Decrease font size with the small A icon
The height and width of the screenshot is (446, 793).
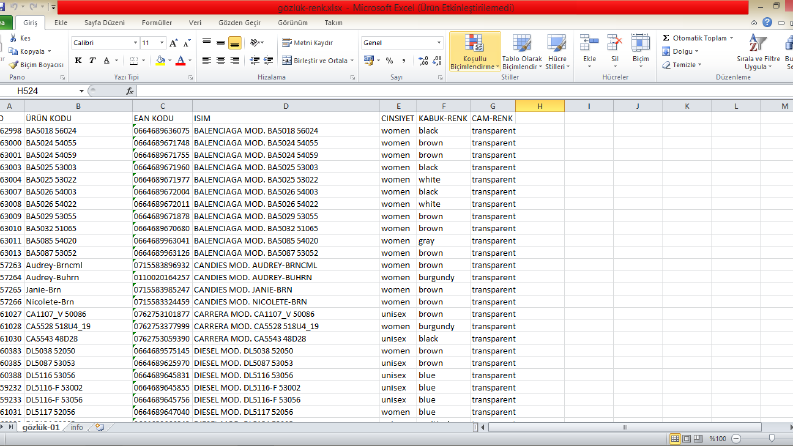point(187,43)
